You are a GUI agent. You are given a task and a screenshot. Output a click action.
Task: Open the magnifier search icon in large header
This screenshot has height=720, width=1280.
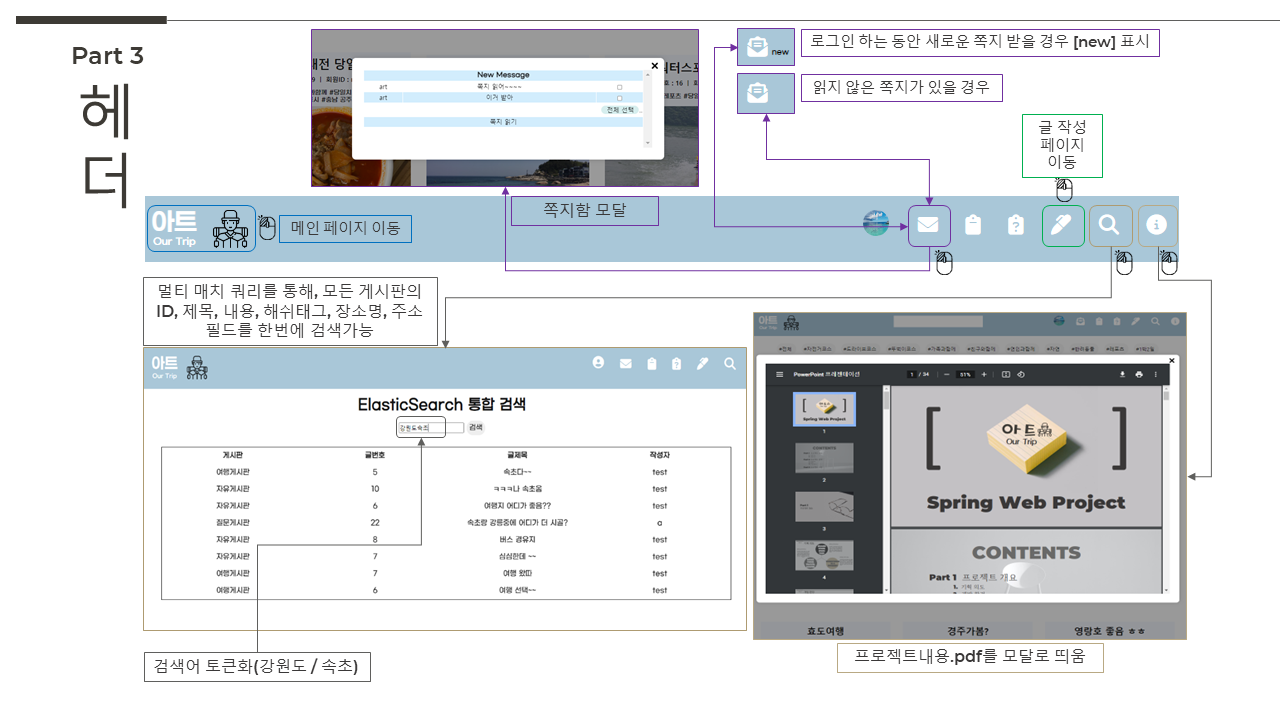1109,225
